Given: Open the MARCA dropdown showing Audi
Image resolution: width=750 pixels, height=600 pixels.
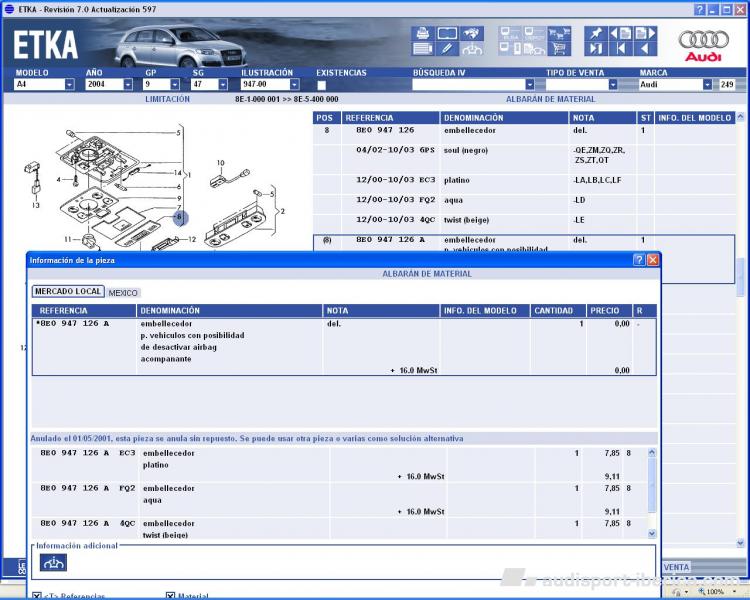Looking at the screenshot, I should [707, 85].
